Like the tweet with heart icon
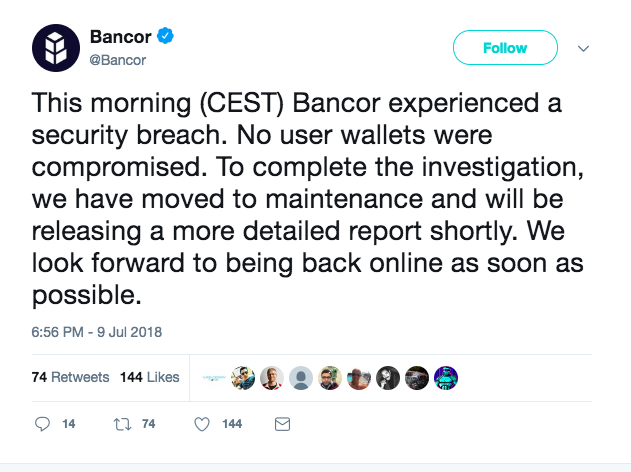Screen dimensions: 631x472 pyautogui.click(x=202, y=424)
